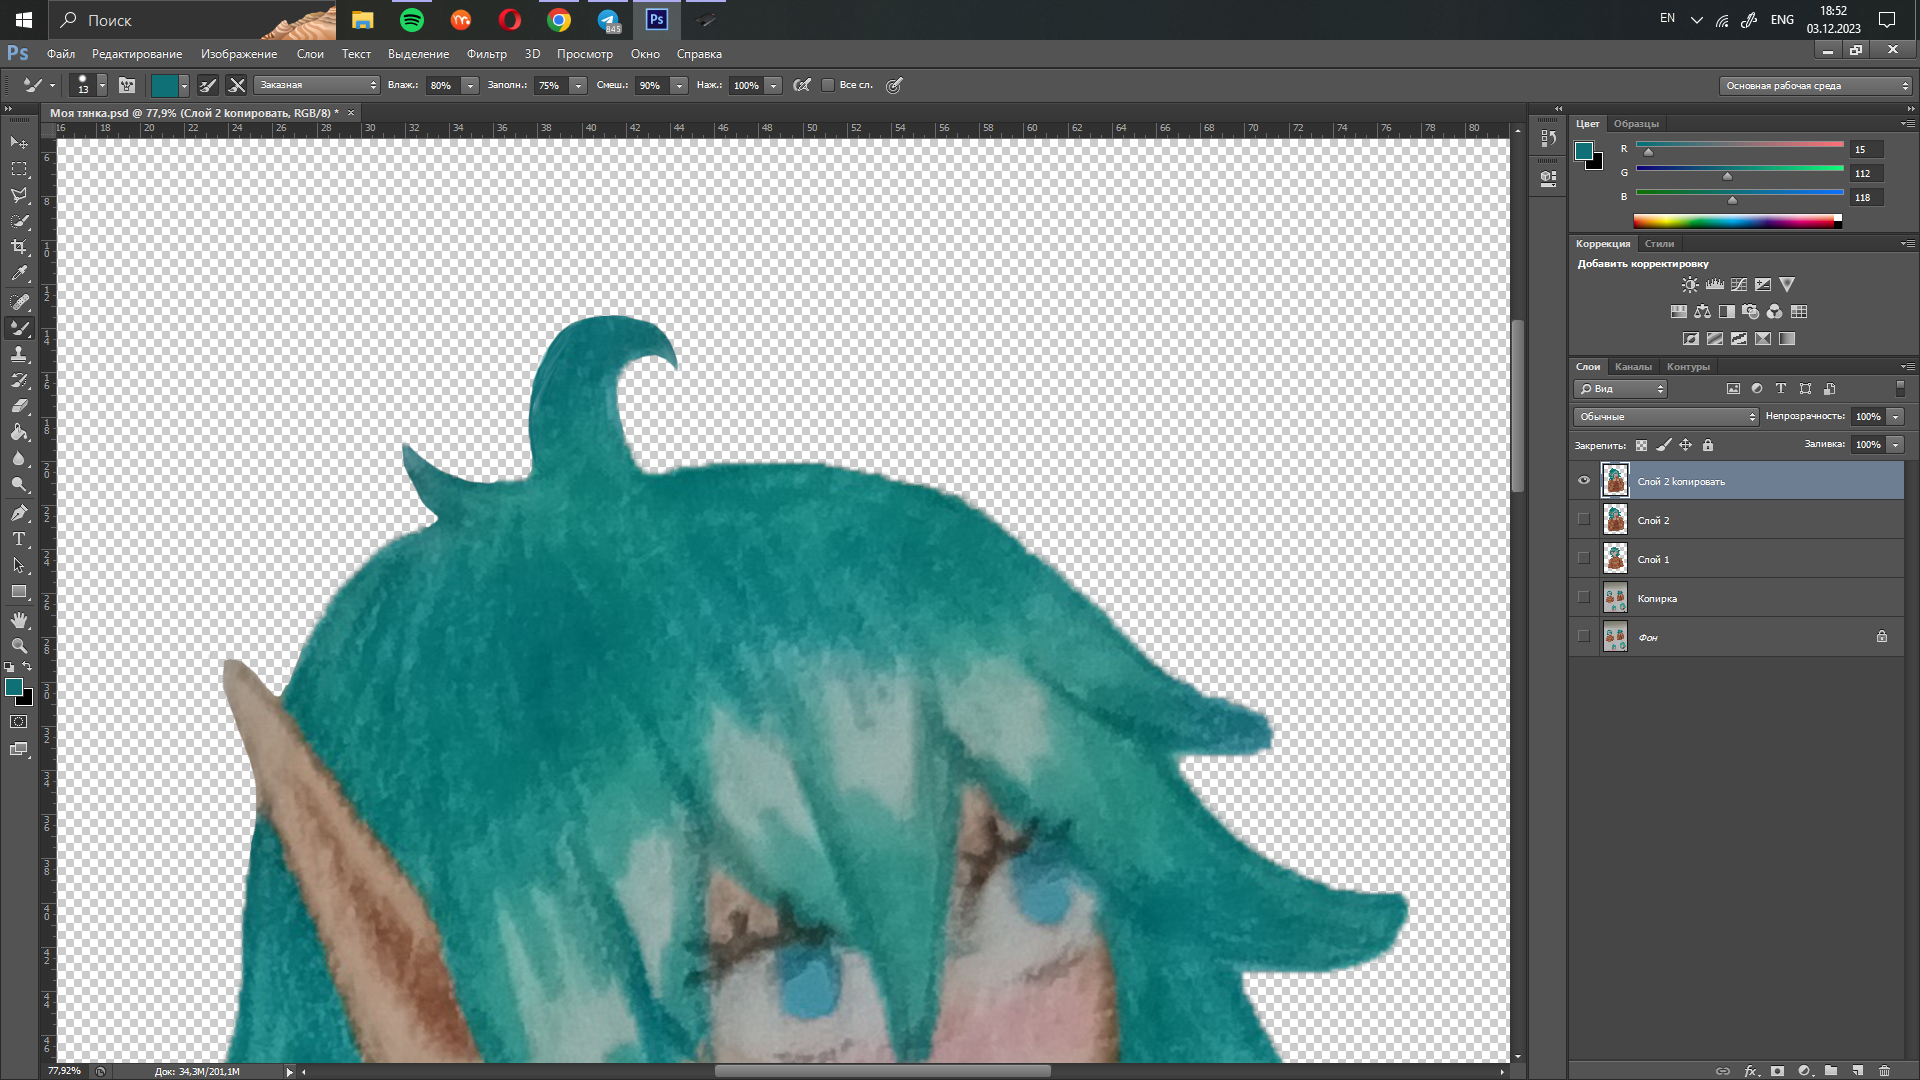Enable the Все сл. checkbox
Viewport: 1920px width, 1080px height.
828,85
